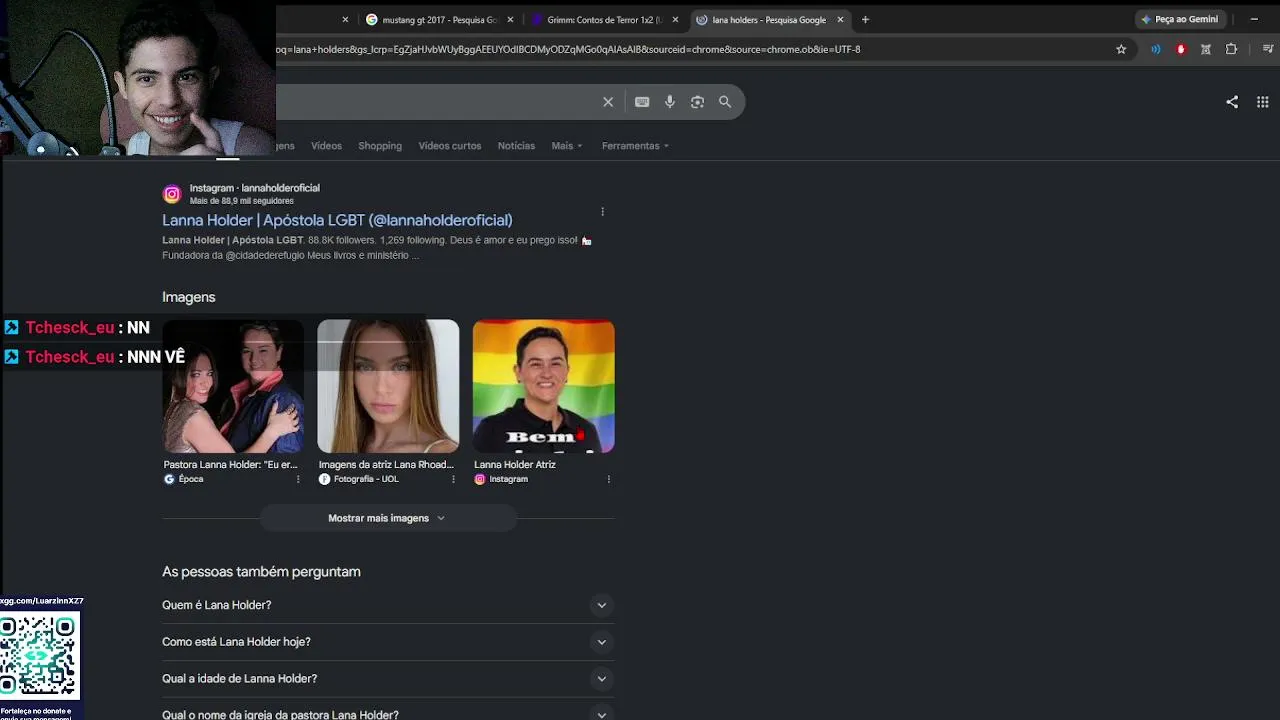Open the 'Ferramentas' search tools dropdown
Screen dimensions: 1280x720
click(635, 146)
